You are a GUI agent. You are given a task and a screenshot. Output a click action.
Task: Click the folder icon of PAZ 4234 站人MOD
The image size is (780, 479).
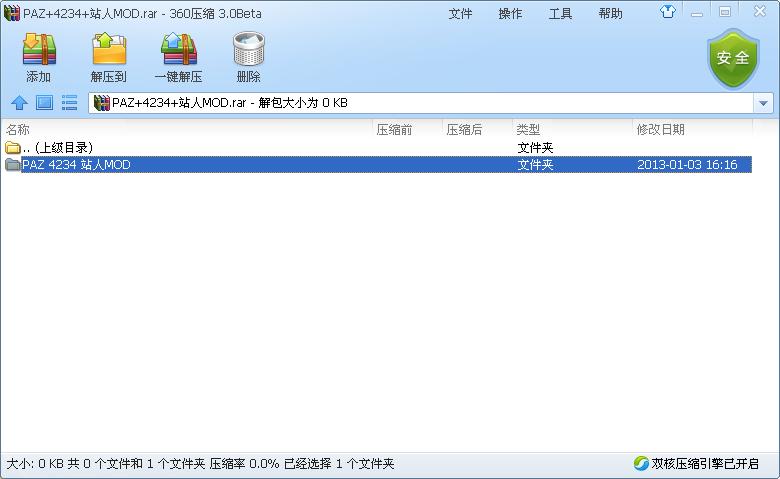tap(12, 165)
